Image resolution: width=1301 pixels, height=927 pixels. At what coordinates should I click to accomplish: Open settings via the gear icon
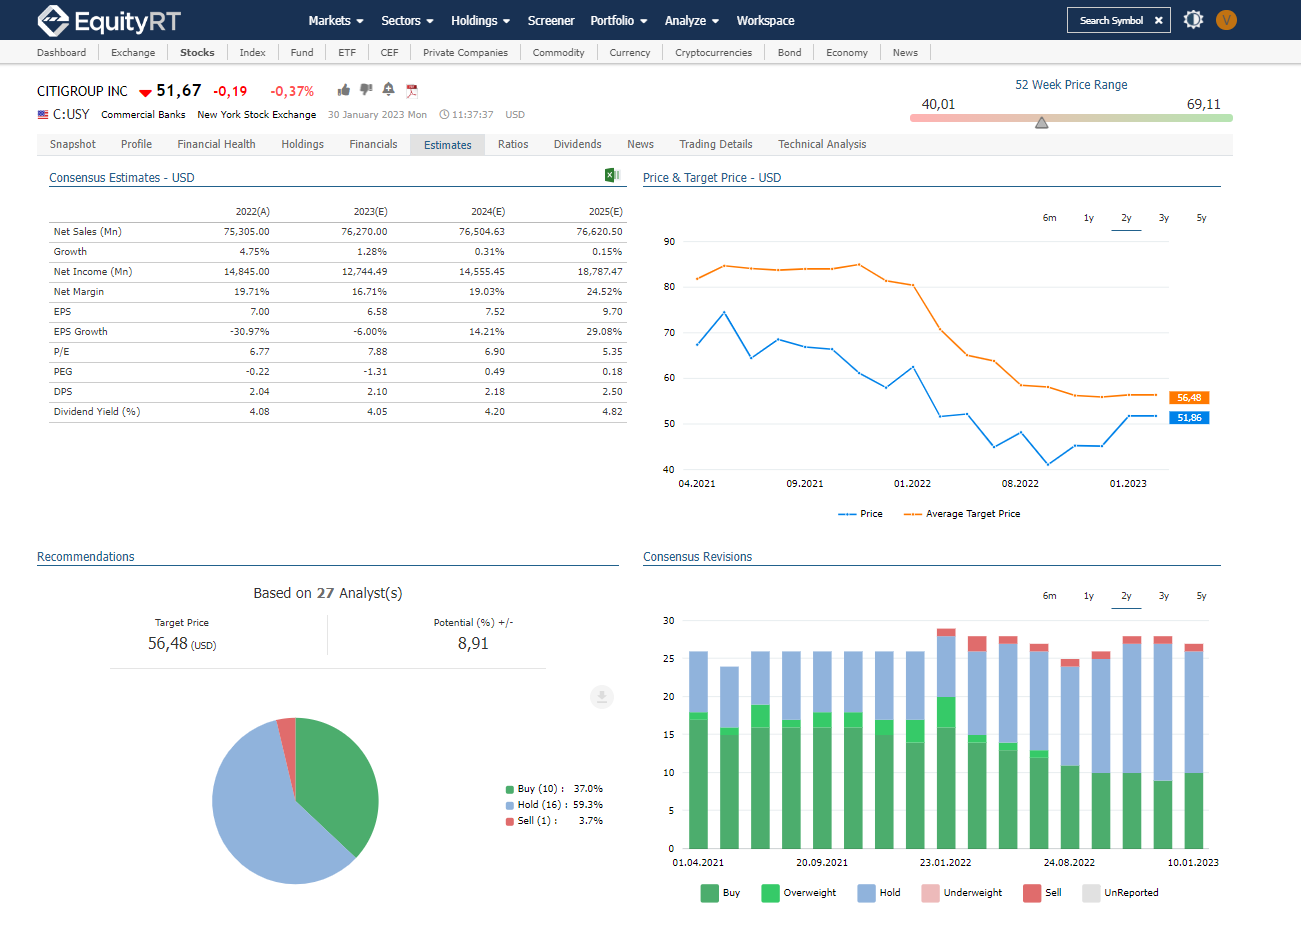point(1193,19)
